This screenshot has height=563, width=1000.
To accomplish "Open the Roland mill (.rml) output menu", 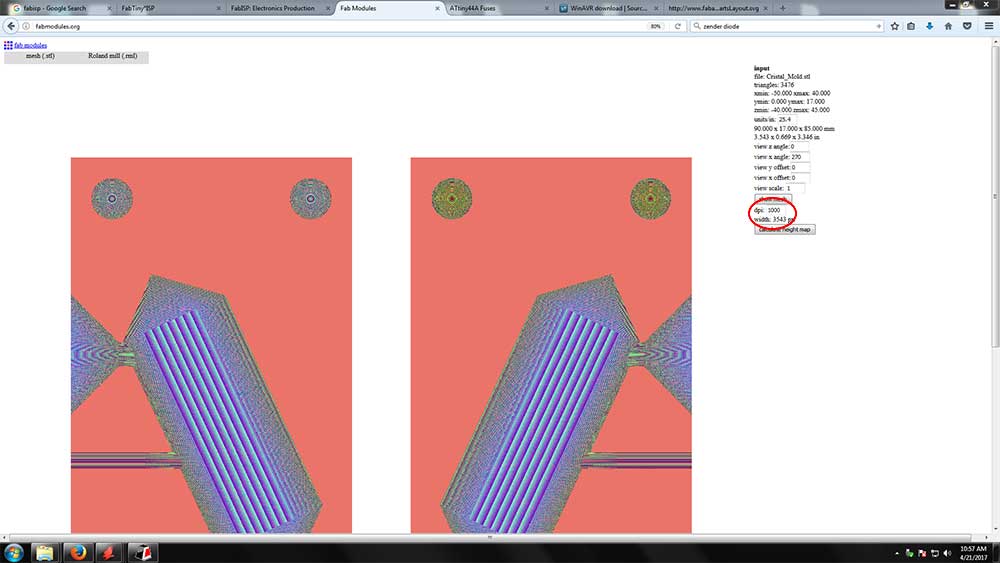I will point(113,56).
